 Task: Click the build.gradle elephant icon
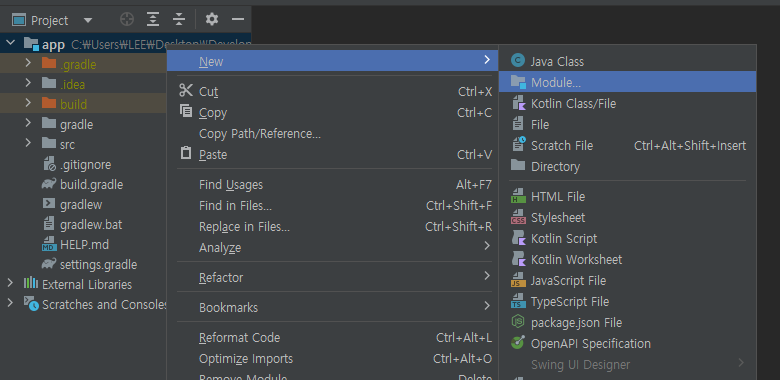coord(49,184)
